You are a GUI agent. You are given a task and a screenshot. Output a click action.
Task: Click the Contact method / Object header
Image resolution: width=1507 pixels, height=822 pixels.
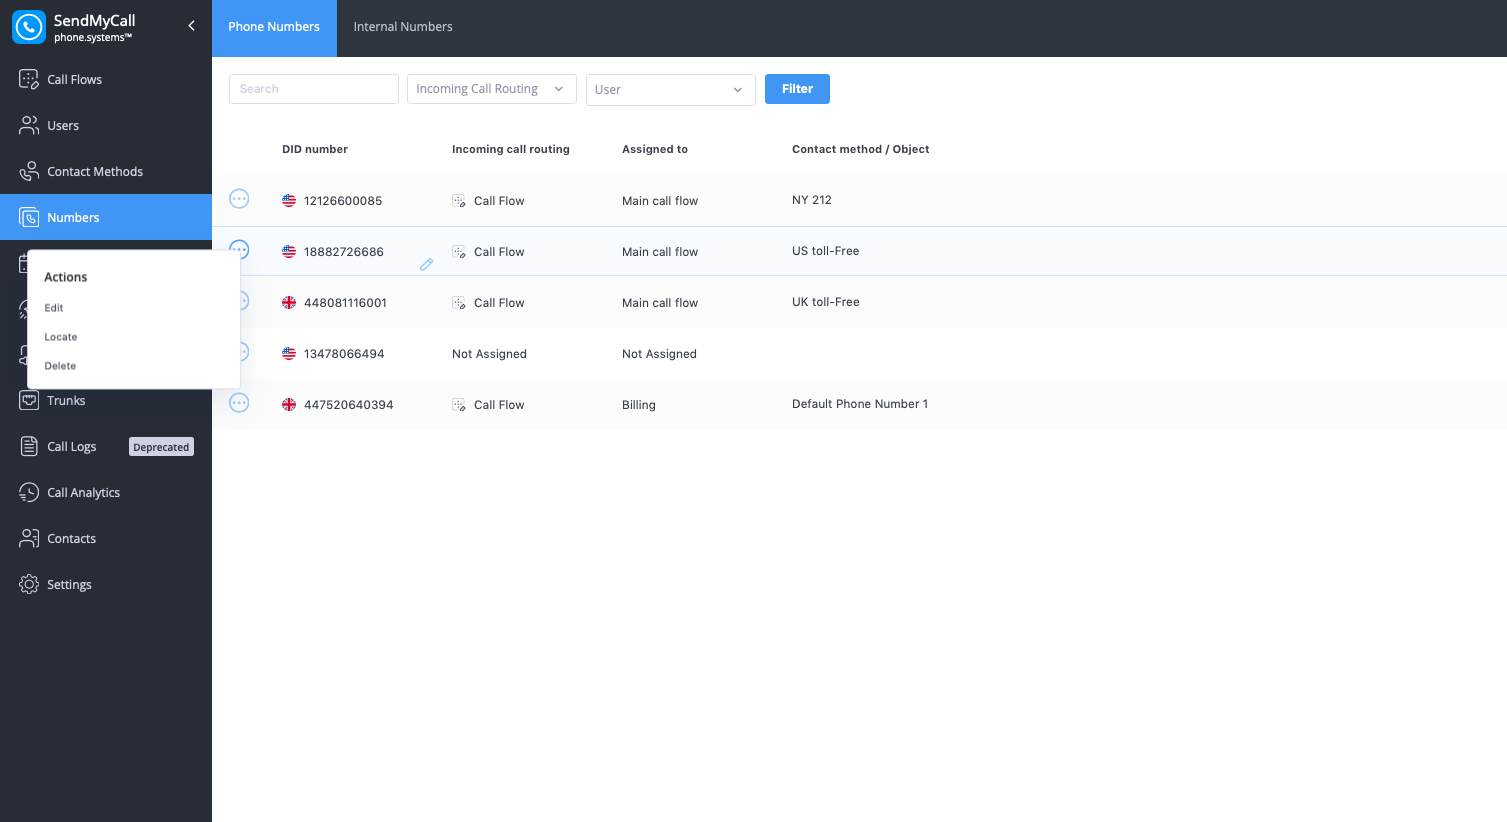click(x=861, y=149)
